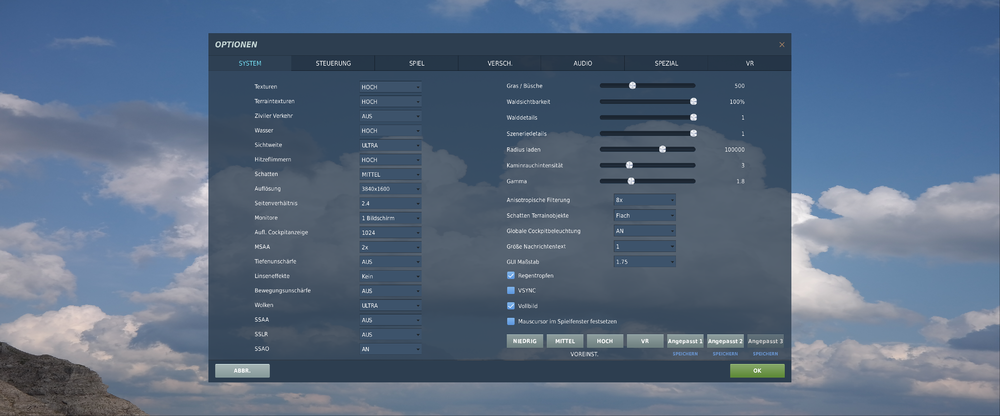Image resolution: width=1000 pixels, height=416 pixels.
Task: Open the SPEZIAL tab
Action: point(666,63)
